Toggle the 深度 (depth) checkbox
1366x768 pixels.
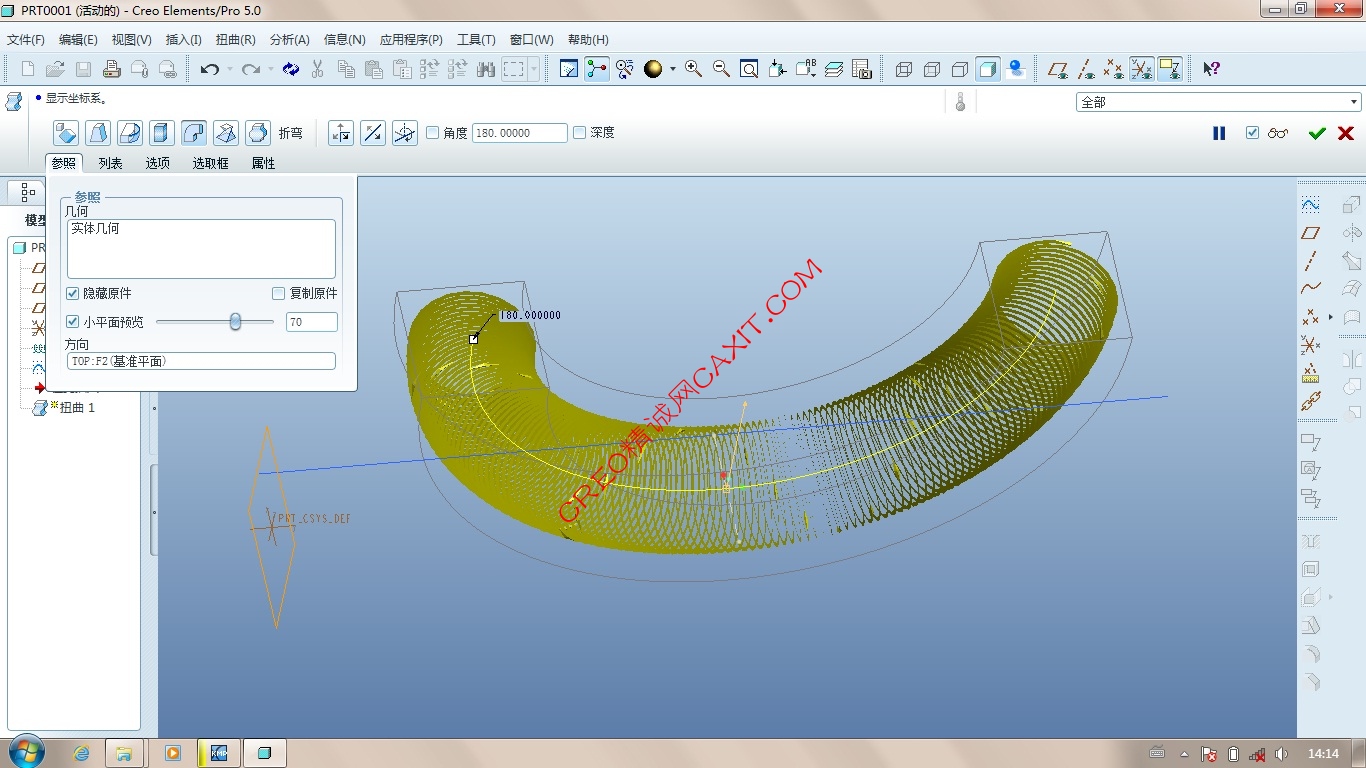579,132
